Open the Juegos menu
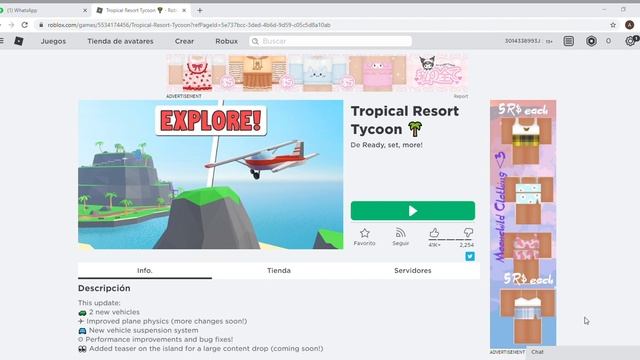Image resolution: width=640 pixels, height=360 pixels. tap(53, 41)
